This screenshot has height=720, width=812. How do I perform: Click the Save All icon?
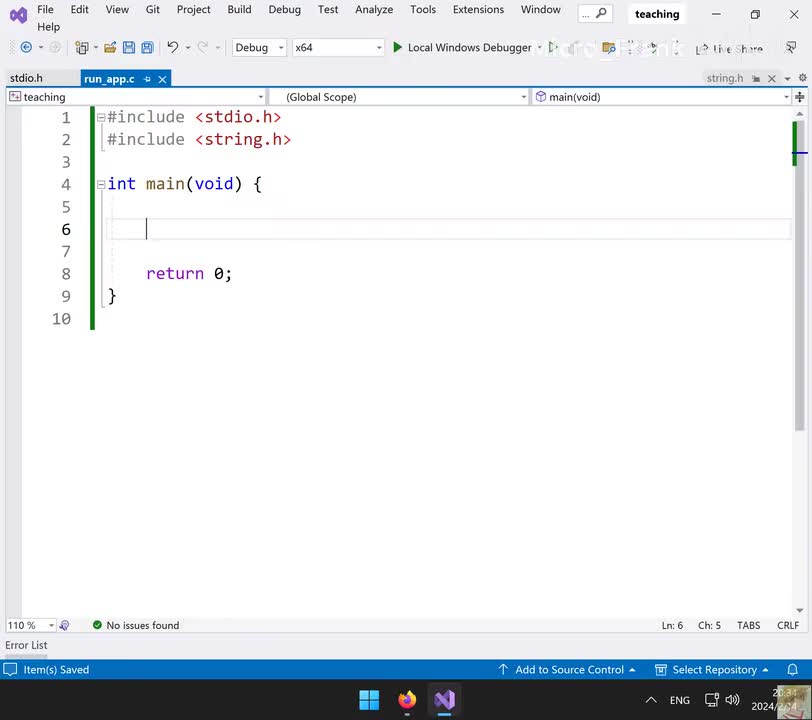click(x=147, y=48)
